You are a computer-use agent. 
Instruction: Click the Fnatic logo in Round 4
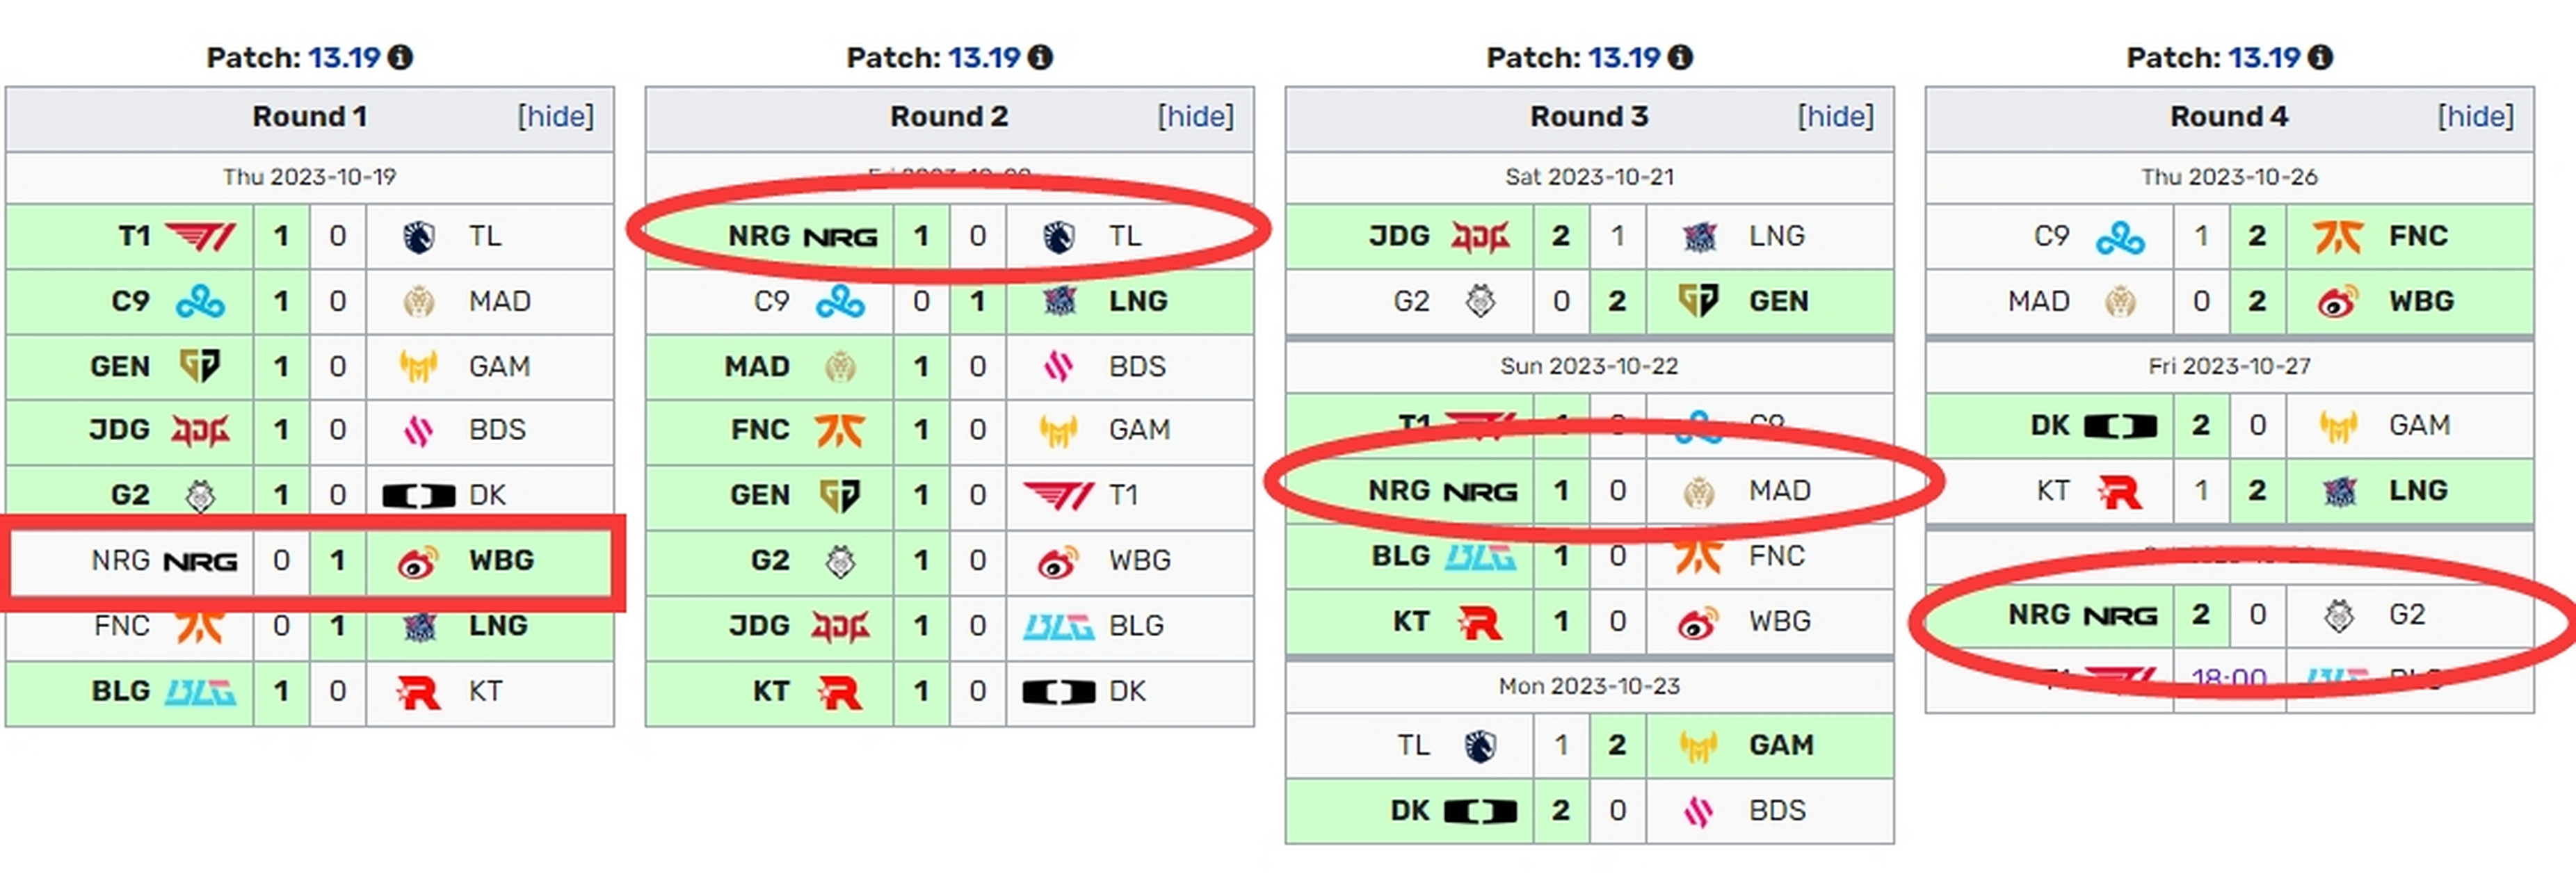[2338, 237]
